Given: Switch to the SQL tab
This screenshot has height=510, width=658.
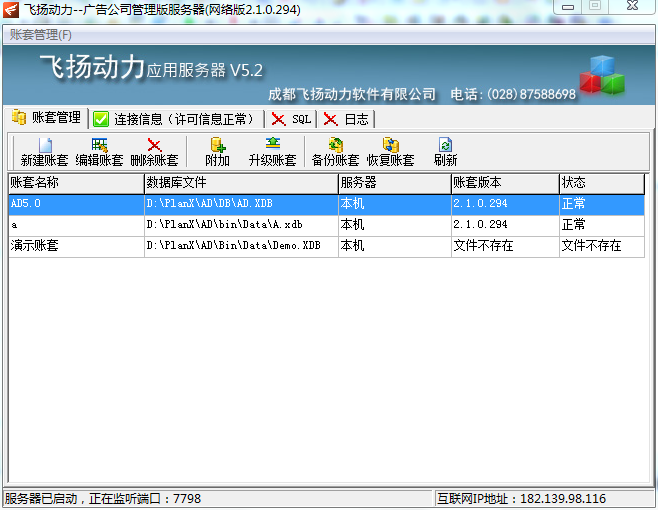Looking at the screenshot, I should pyautogui.click(x=291, y=119).
